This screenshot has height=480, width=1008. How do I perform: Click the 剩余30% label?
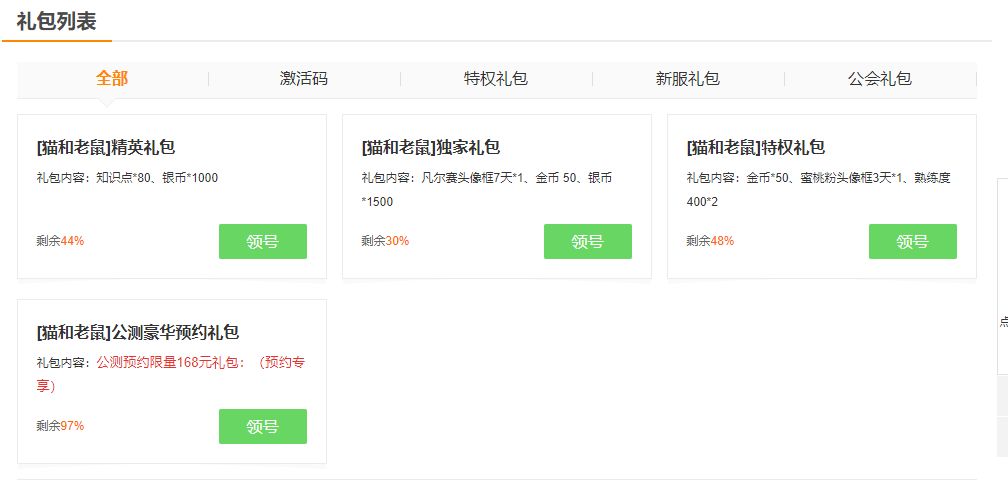(385, 241)
